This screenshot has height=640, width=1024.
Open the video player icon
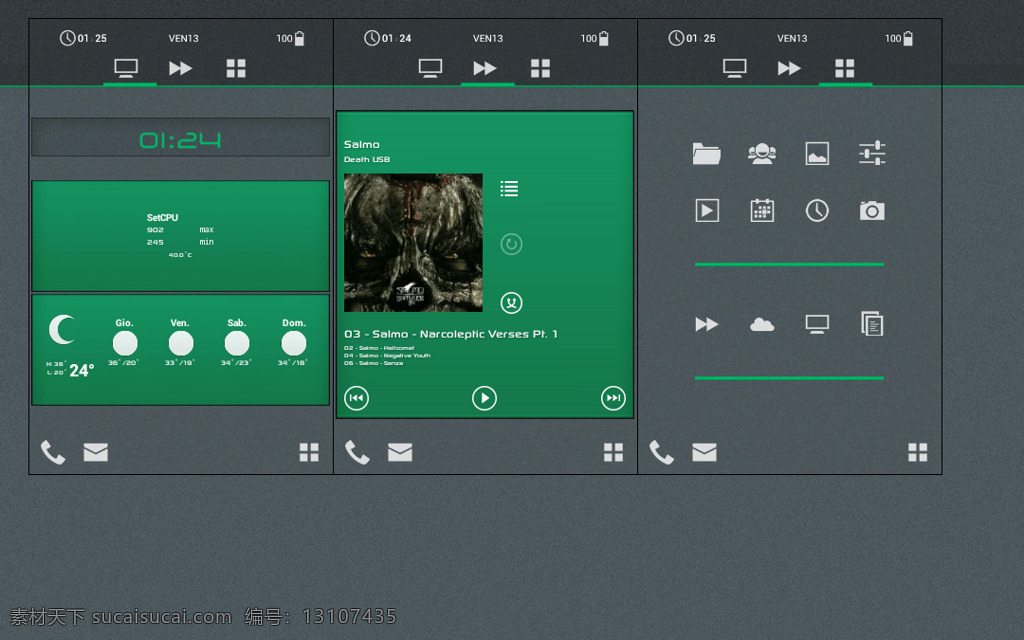707,210
